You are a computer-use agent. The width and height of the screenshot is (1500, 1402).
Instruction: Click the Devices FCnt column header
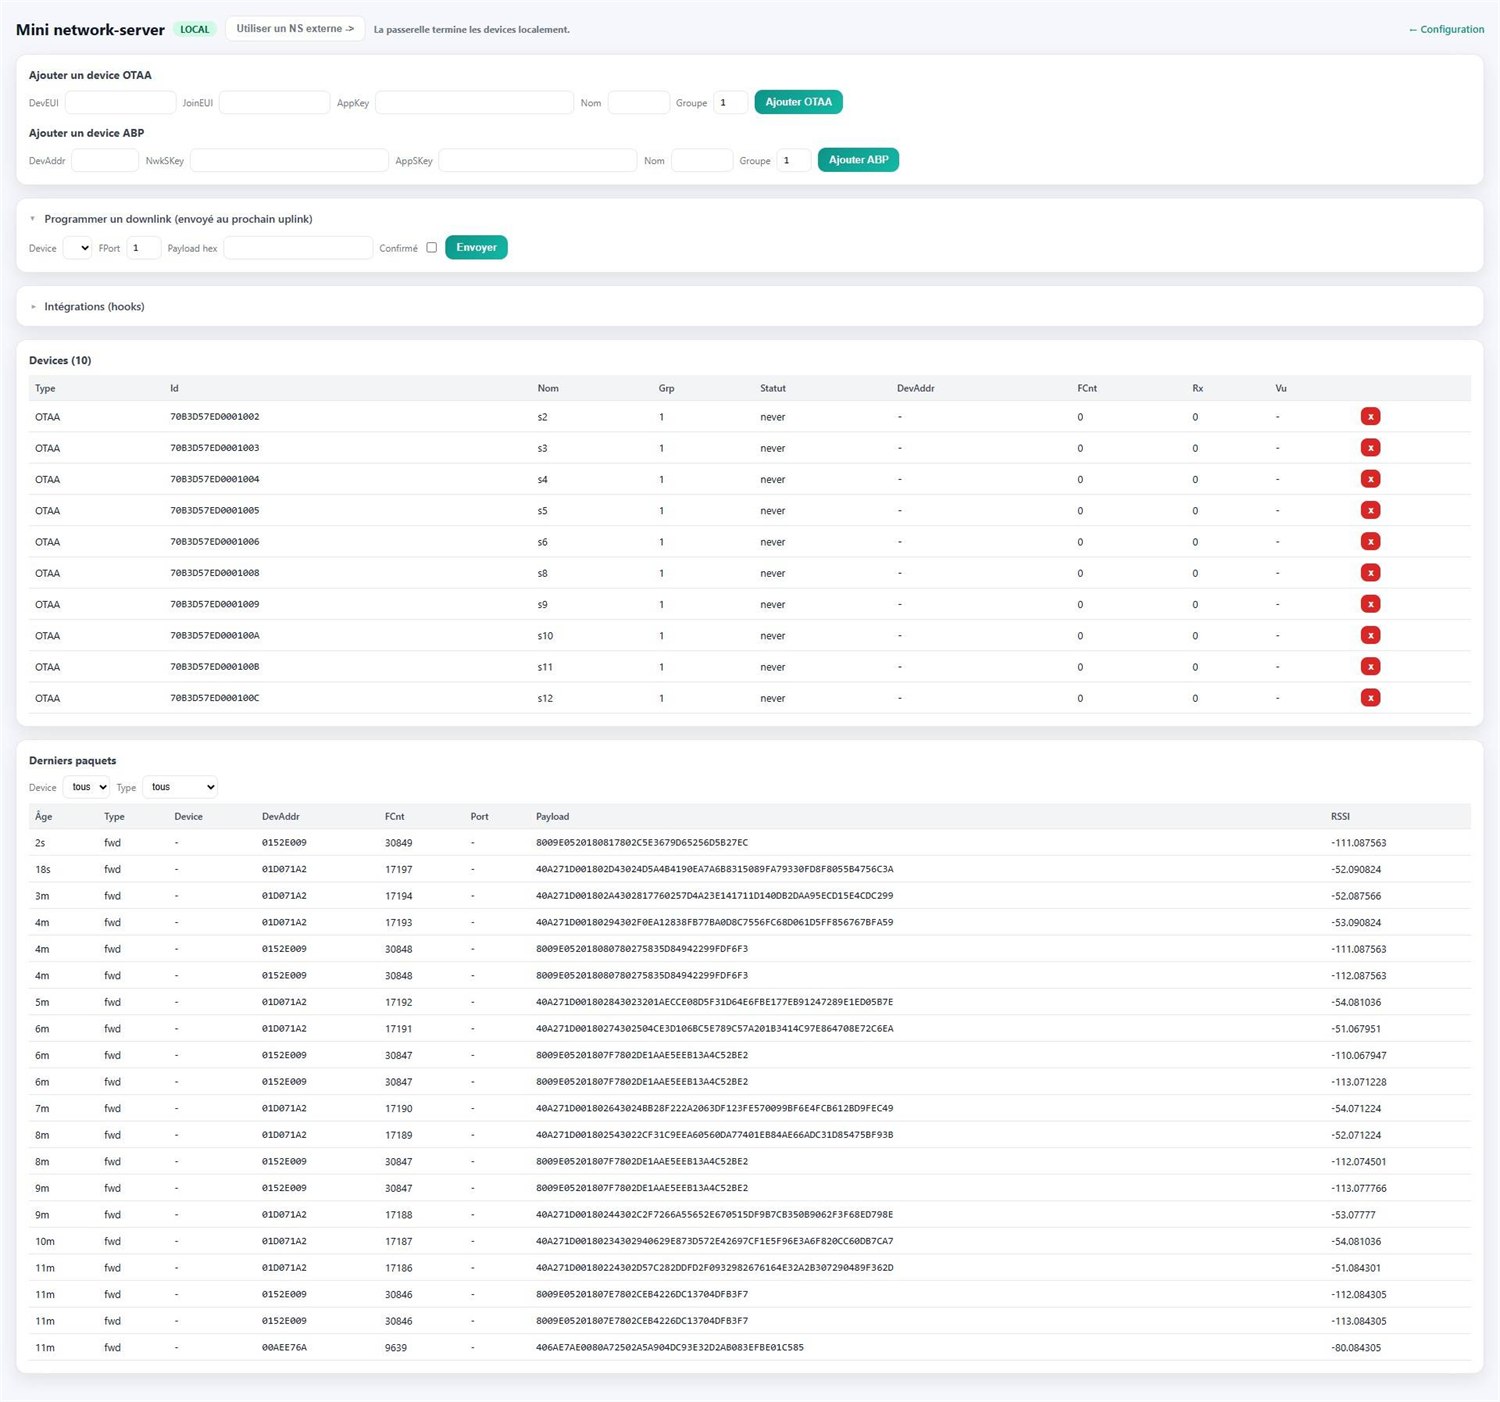[1087, 388]
